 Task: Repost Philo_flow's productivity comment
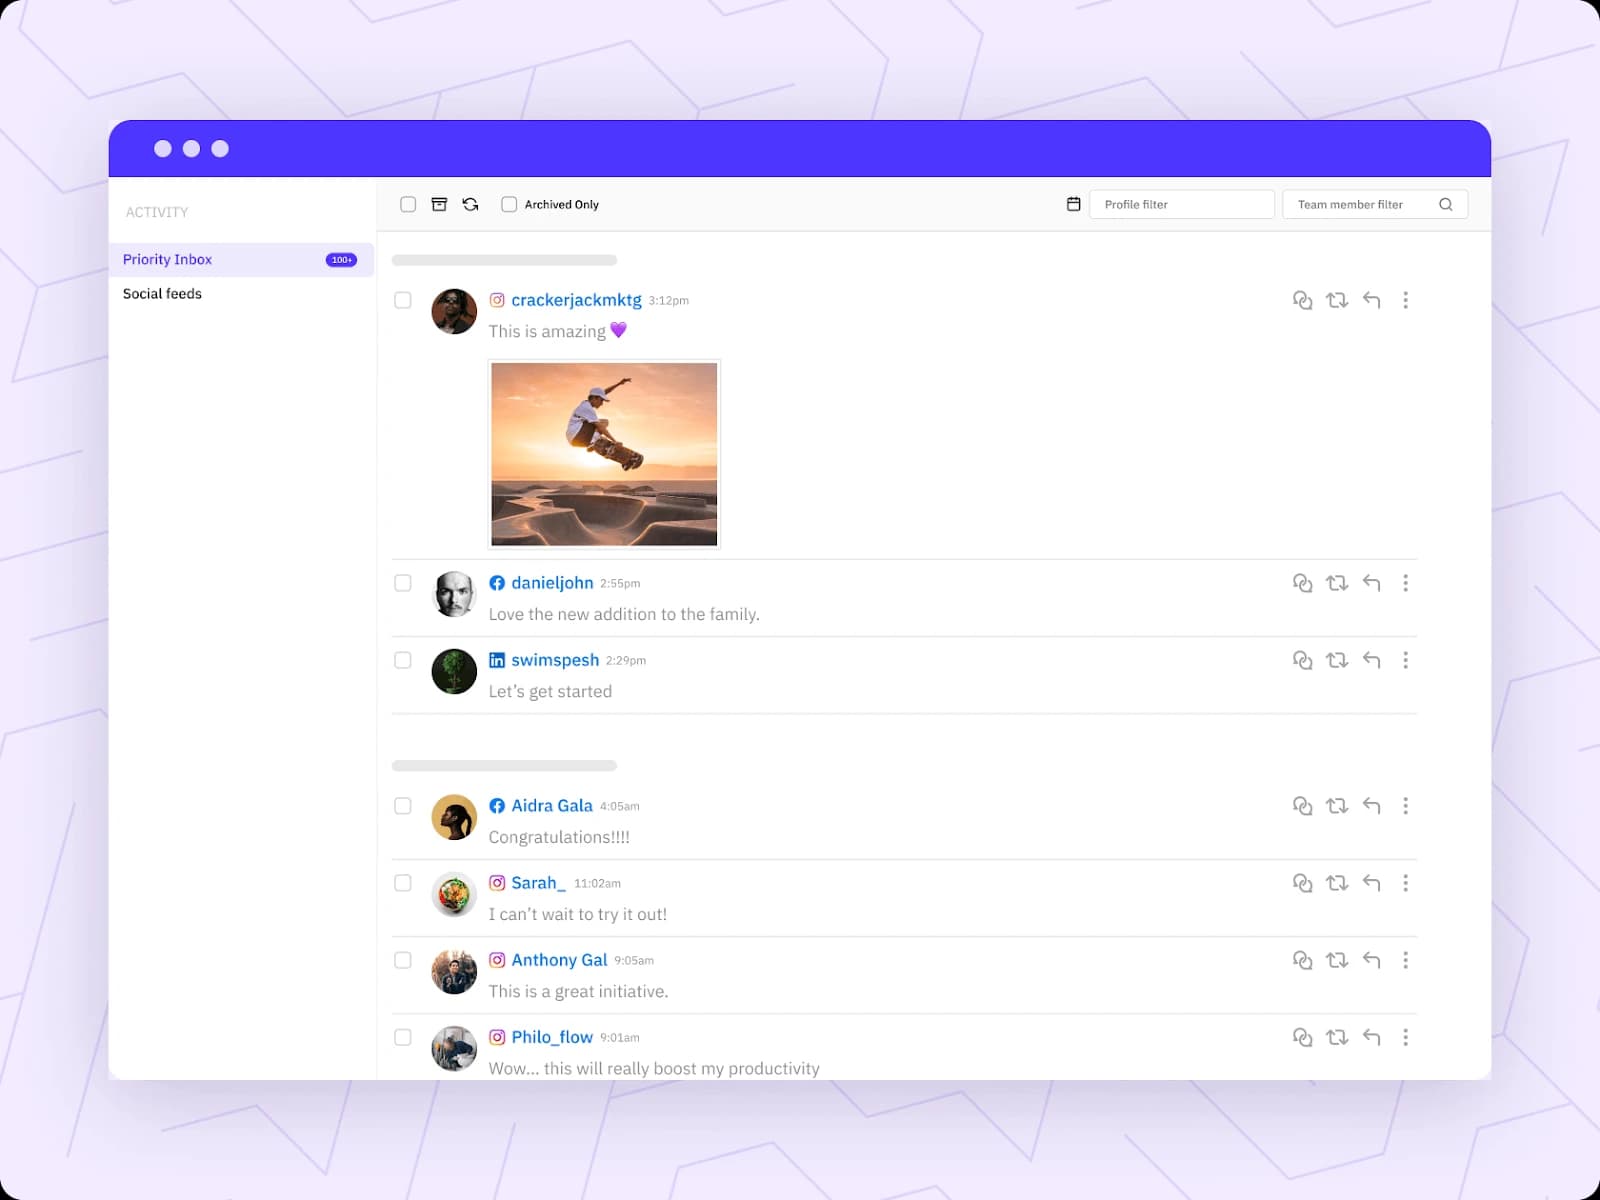(1338, 1037)
